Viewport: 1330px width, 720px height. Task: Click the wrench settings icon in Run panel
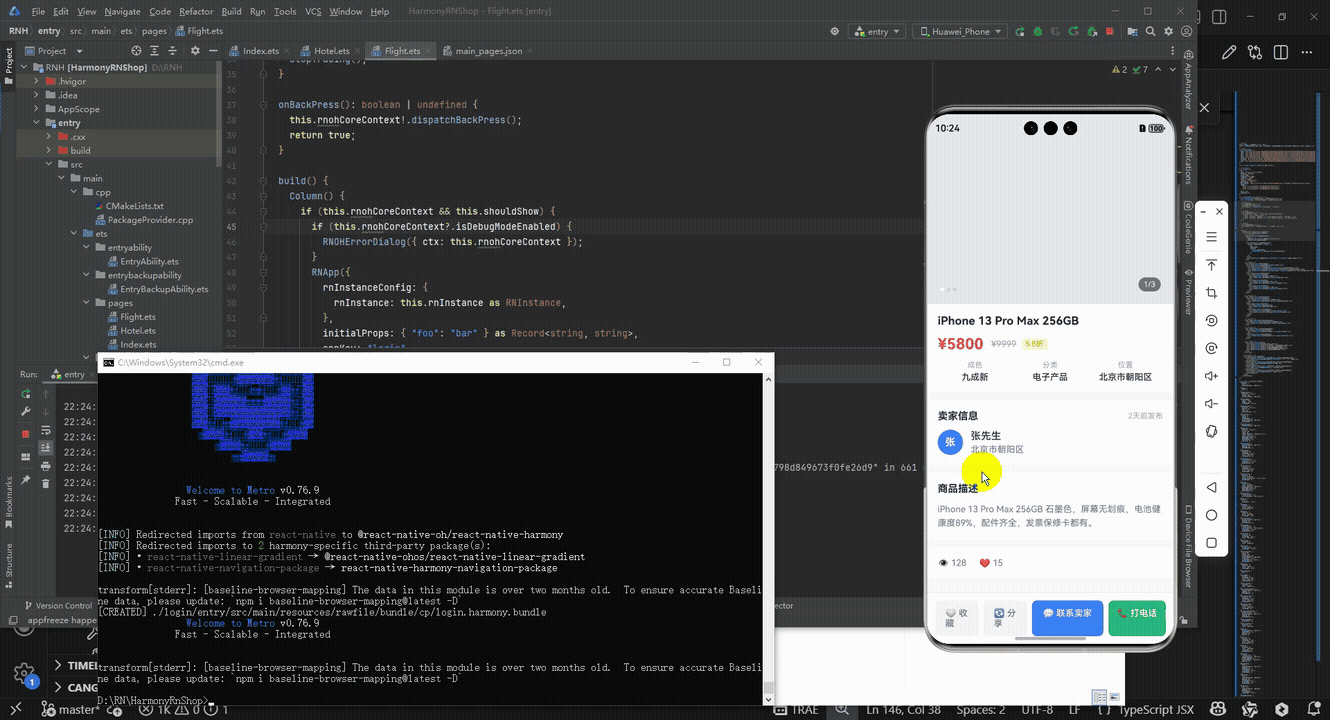pyautogui.click(x=26, y=412)
